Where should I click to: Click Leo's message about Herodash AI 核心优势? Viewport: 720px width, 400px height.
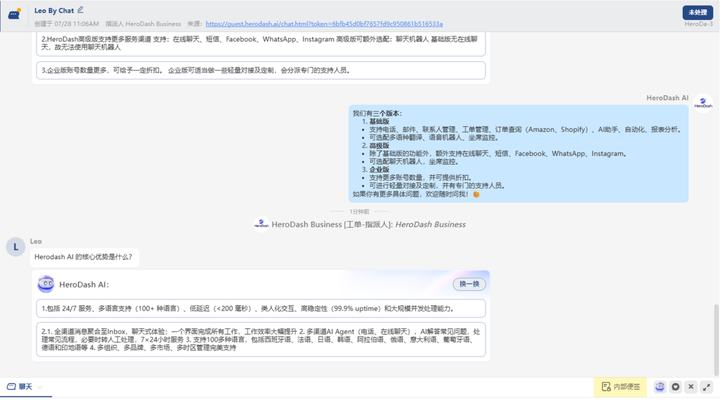click(x=84, y=257)
